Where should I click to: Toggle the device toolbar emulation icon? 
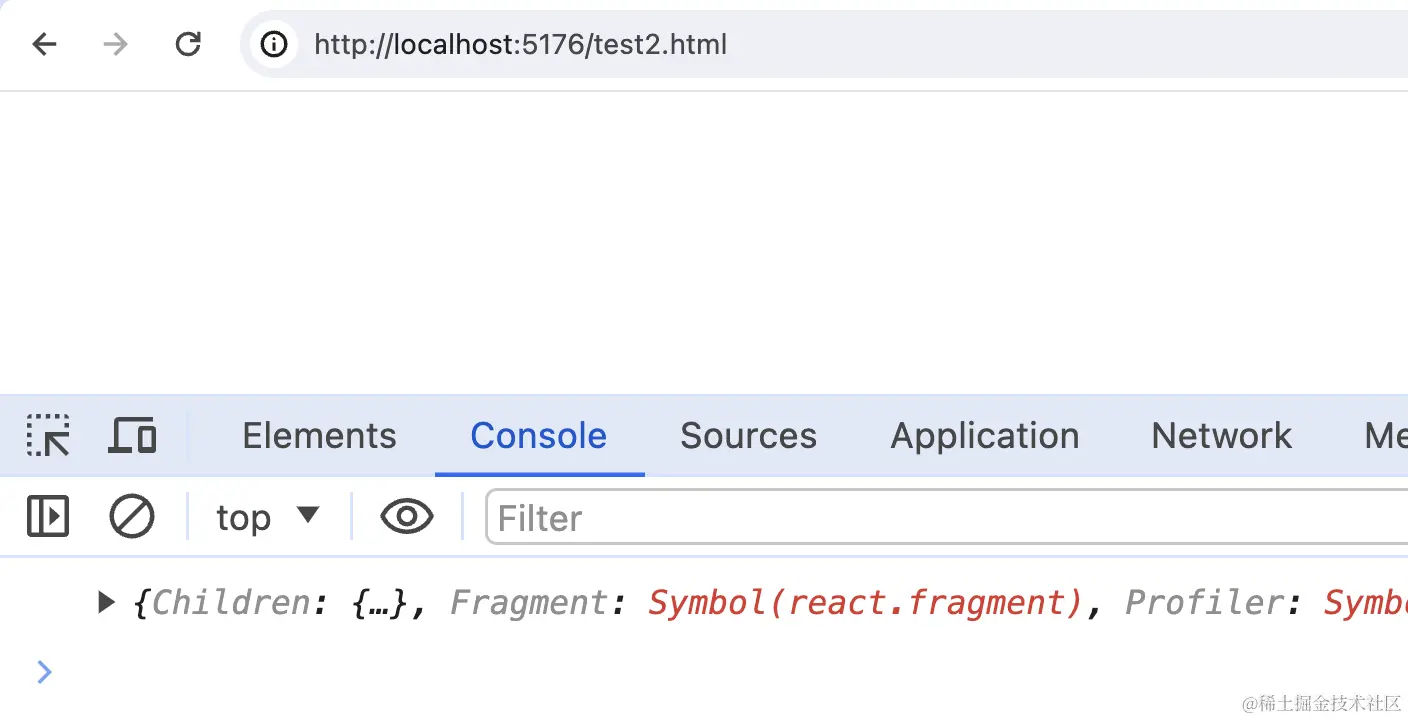tap(132, 436)
